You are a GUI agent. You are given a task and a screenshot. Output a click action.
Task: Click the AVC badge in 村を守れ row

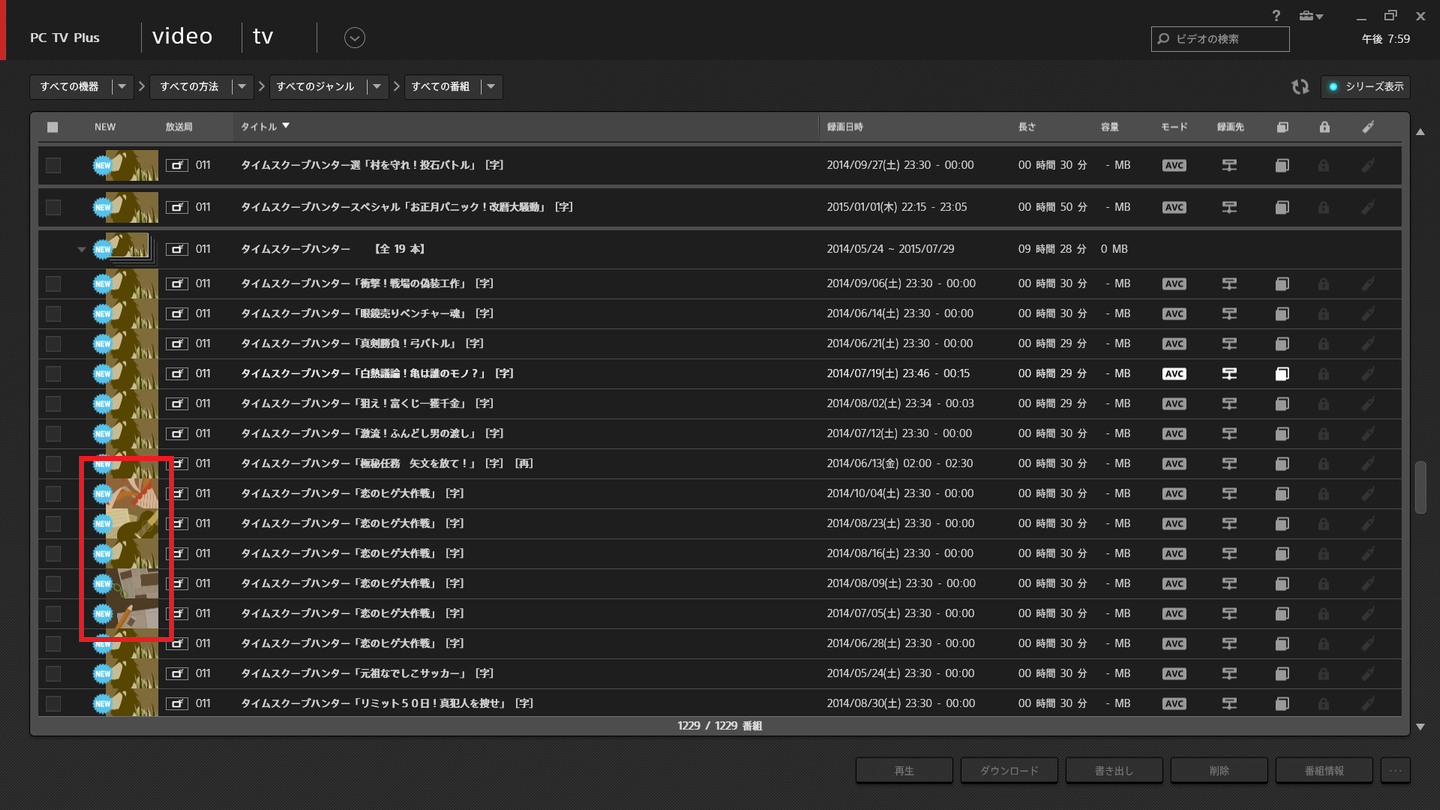pyautogui.click(x=1174, y=165)
